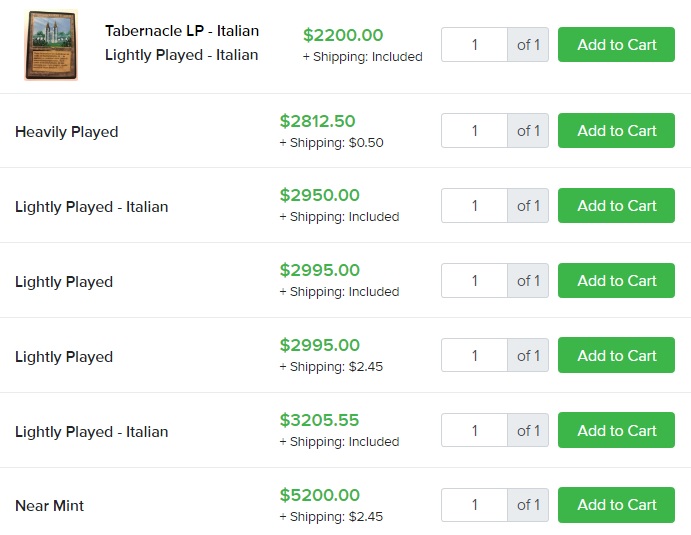Add the $2995.00 listing with $2.45 shipping to cart
The image size is (691, 535).
click(x=616, y=356)
